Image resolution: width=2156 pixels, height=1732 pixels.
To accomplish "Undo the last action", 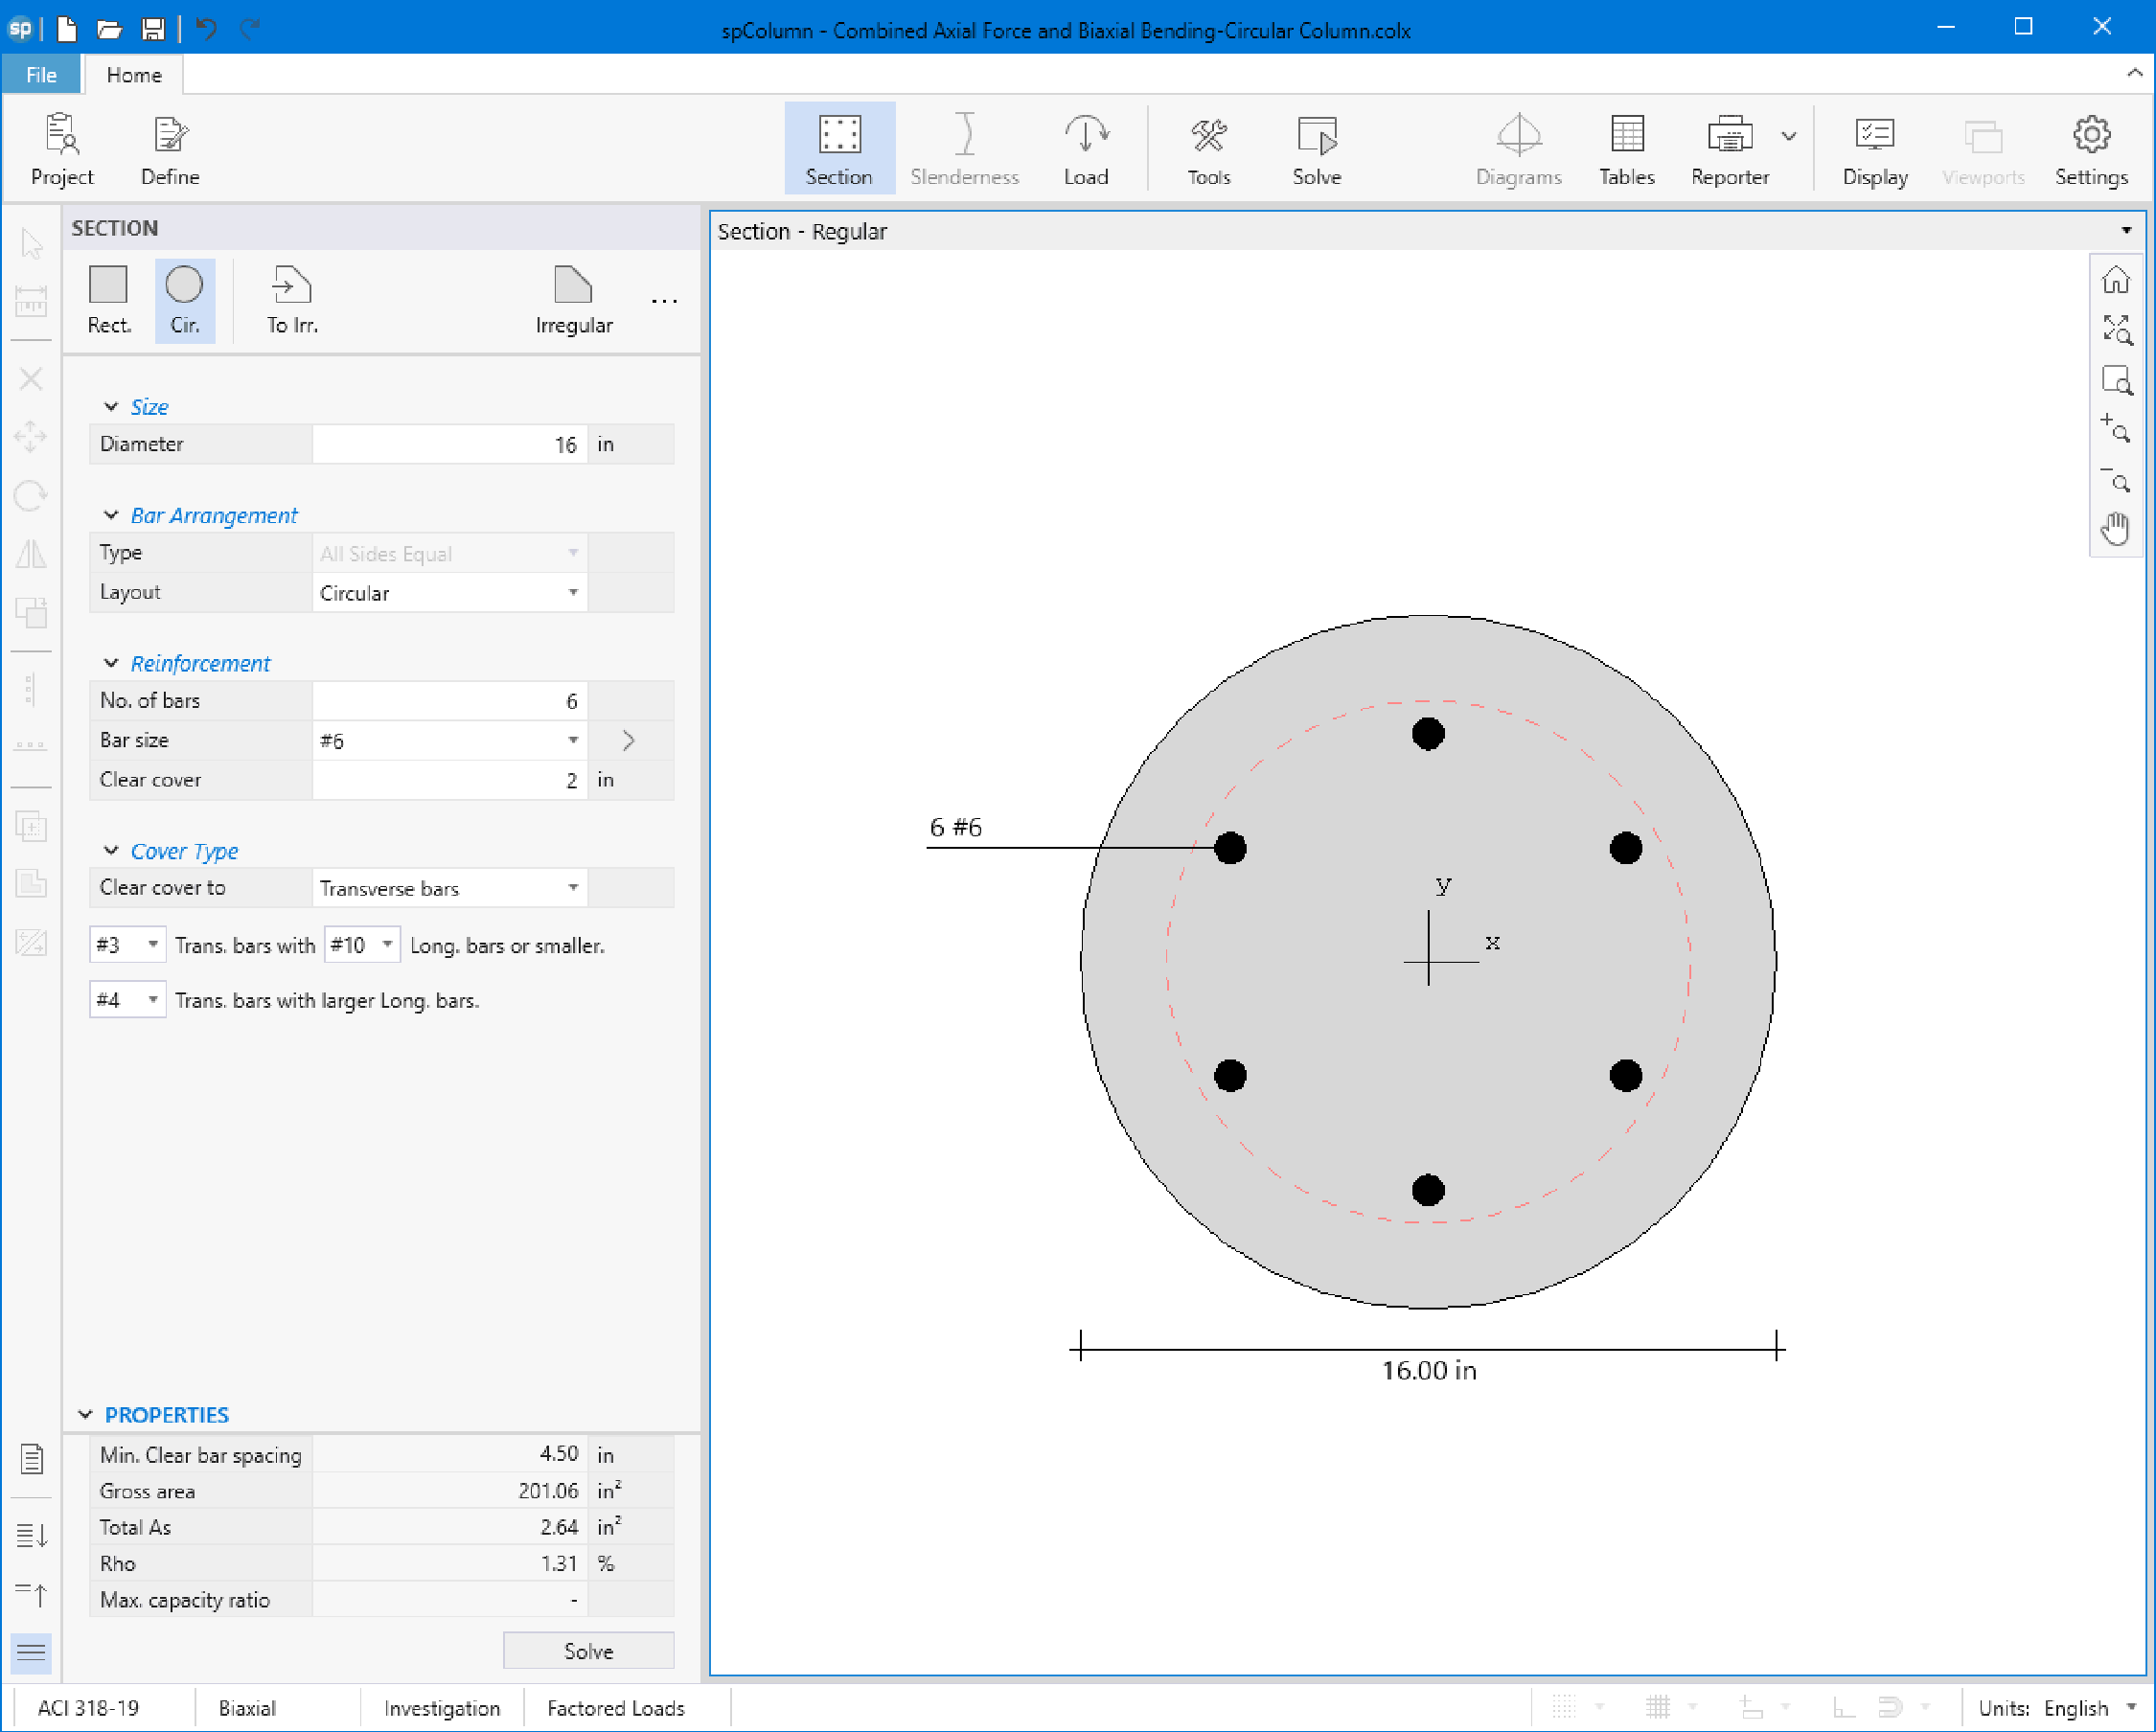I will coord(206,29).
